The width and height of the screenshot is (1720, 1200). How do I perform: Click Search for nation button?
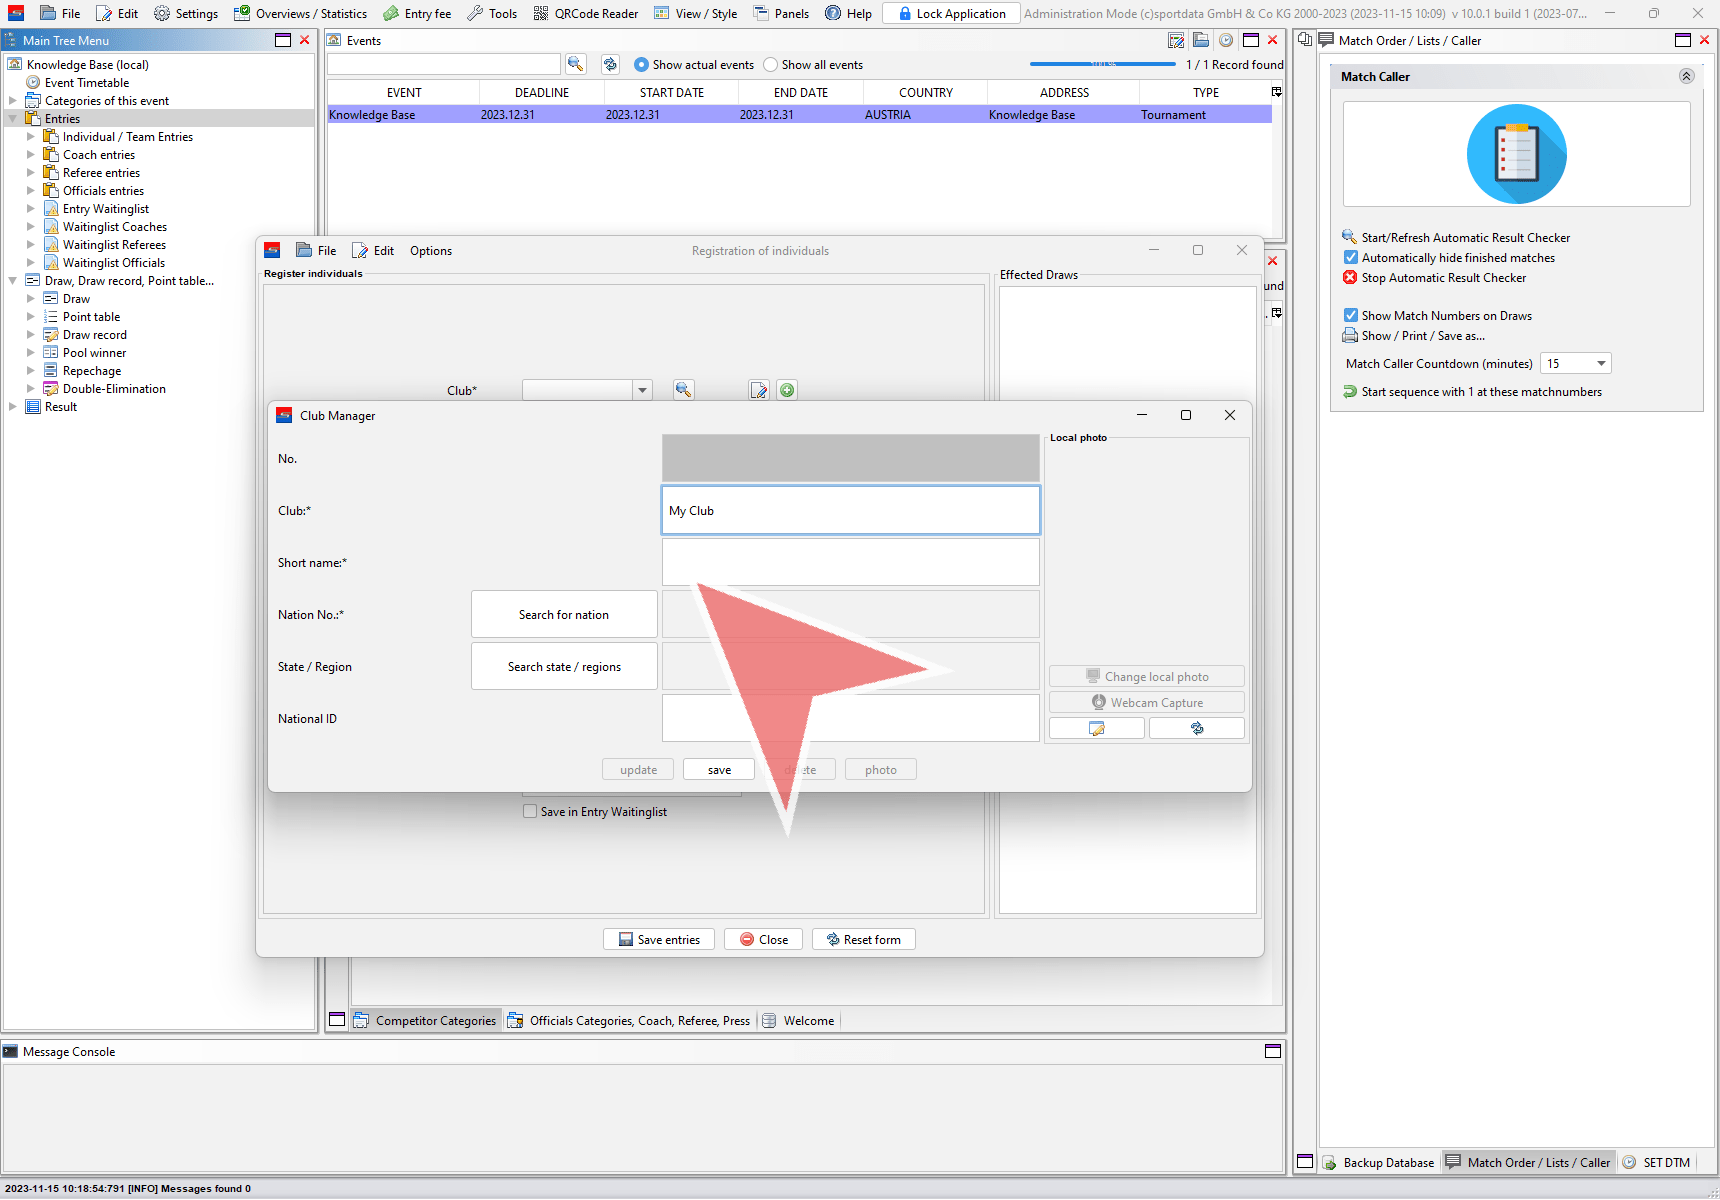[564, 614]
